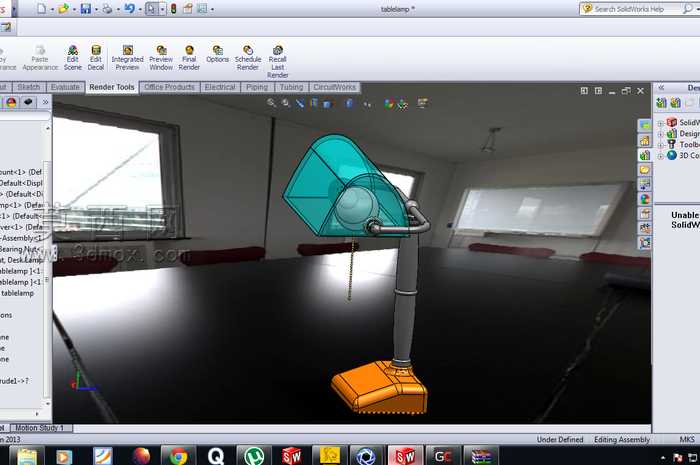Click Zoom to Area icon in viewport toolbar
The image size is (700, 465).
click(285, 103)
